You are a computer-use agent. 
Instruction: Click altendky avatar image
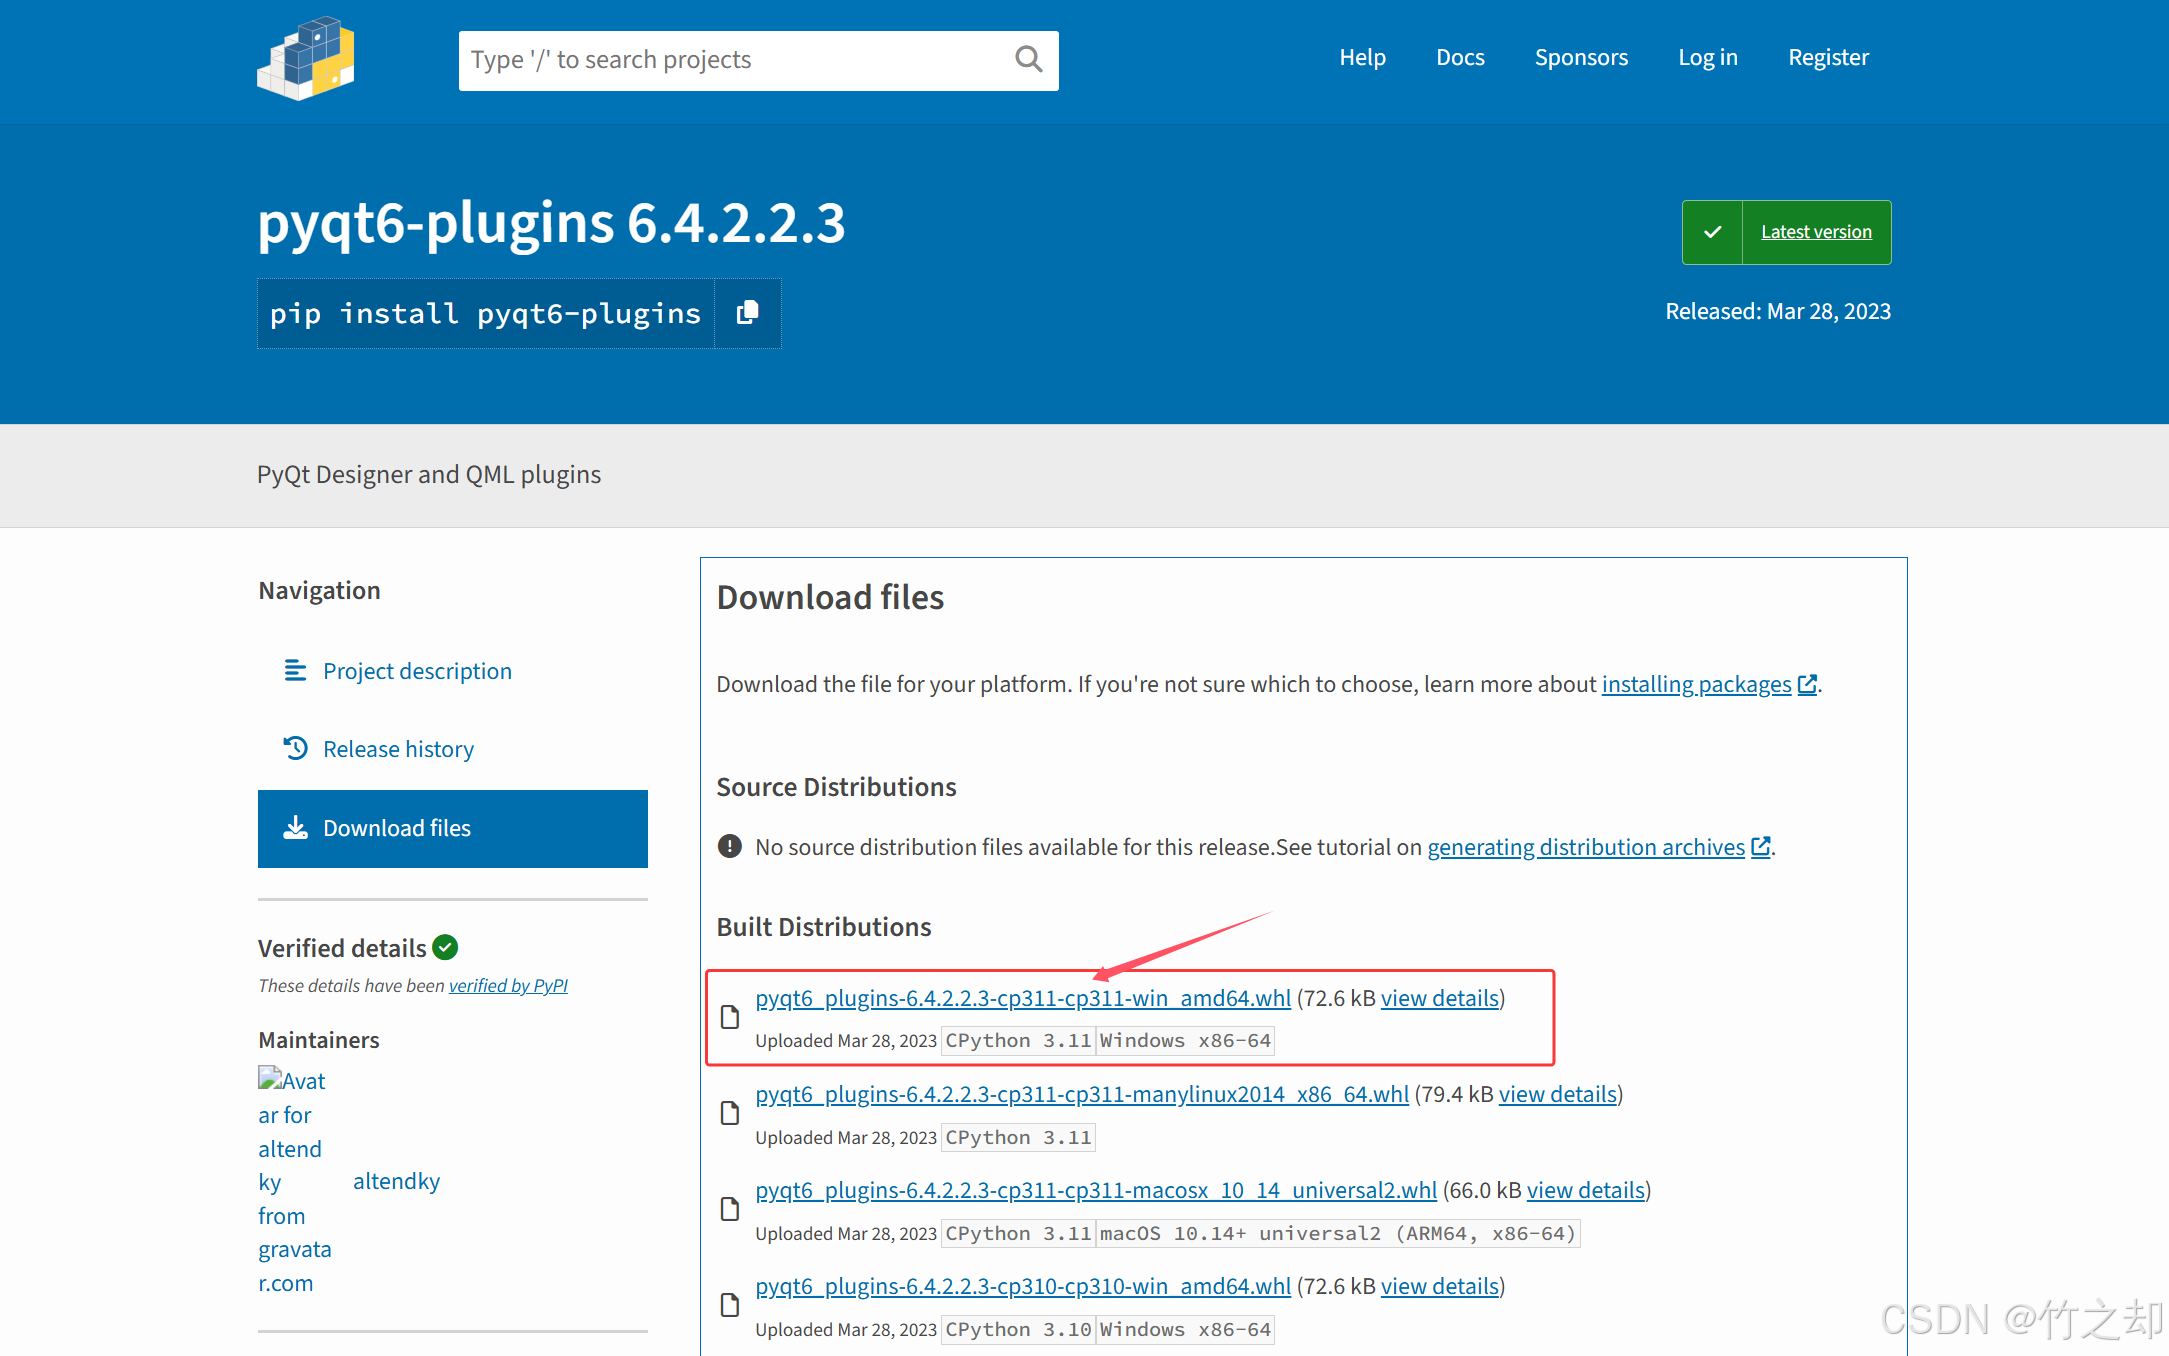point(296,1181)
